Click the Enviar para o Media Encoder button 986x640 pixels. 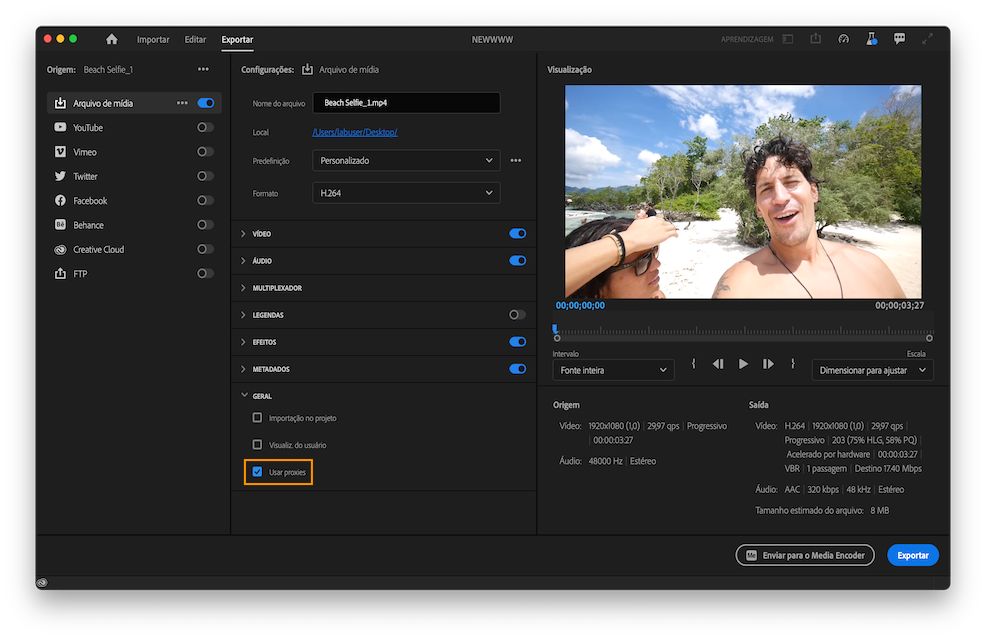pyautogui.click(x=805, y=554)
